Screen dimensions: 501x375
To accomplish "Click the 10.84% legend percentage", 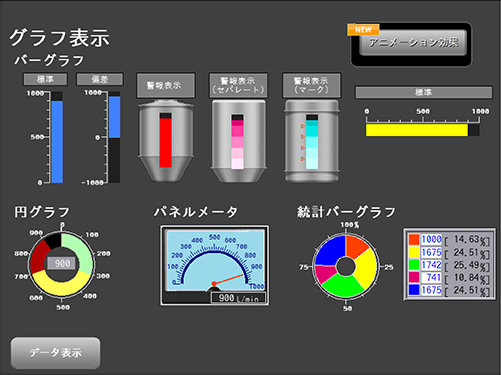I will [x=466, y=277].
